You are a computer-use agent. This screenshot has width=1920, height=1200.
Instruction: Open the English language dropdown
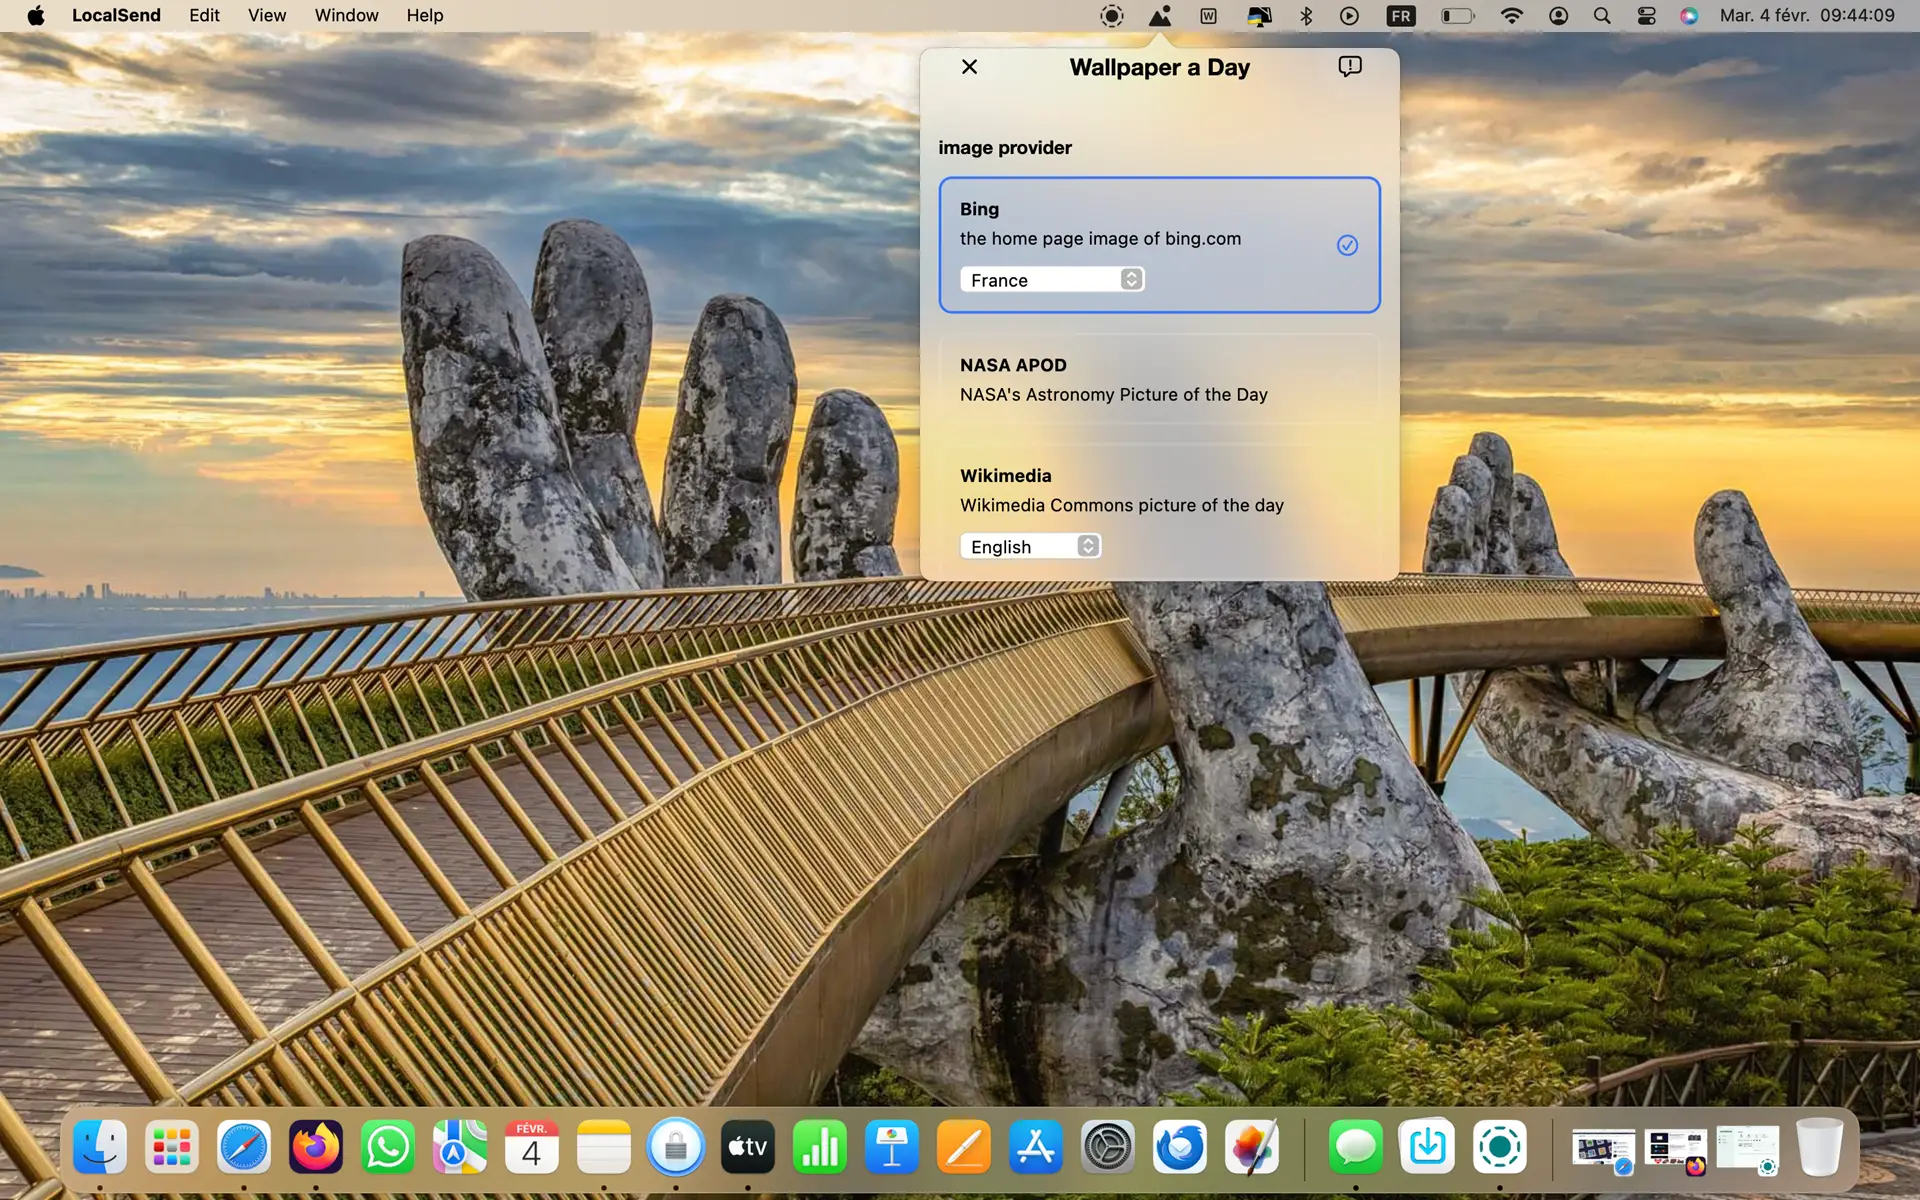pos(1030,546)
